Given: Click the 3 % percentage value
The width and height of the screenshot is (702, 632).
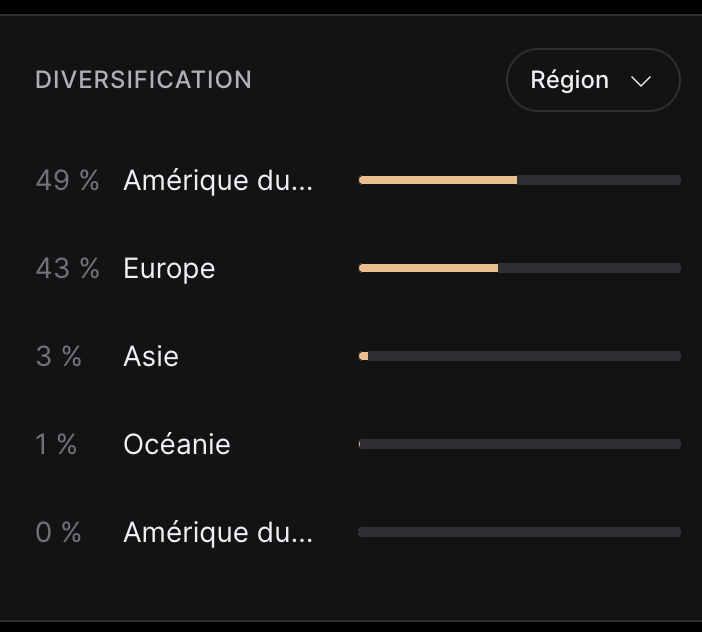Looking at the screenshot, I should click(59, 356).
